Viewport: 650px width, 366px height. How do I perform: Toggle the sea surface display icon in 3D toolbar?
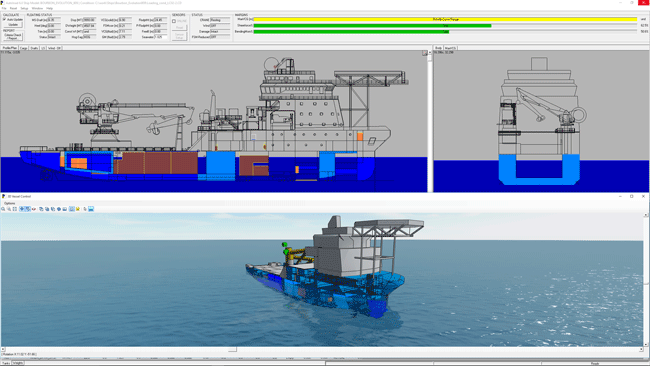pyautogui.click(x=91, y=209)
